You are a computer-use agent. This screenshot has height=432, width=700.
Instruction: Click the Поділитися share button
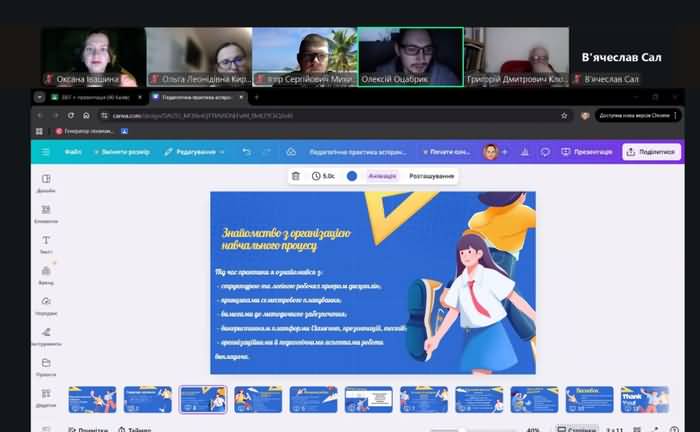[x=650, y=152]
